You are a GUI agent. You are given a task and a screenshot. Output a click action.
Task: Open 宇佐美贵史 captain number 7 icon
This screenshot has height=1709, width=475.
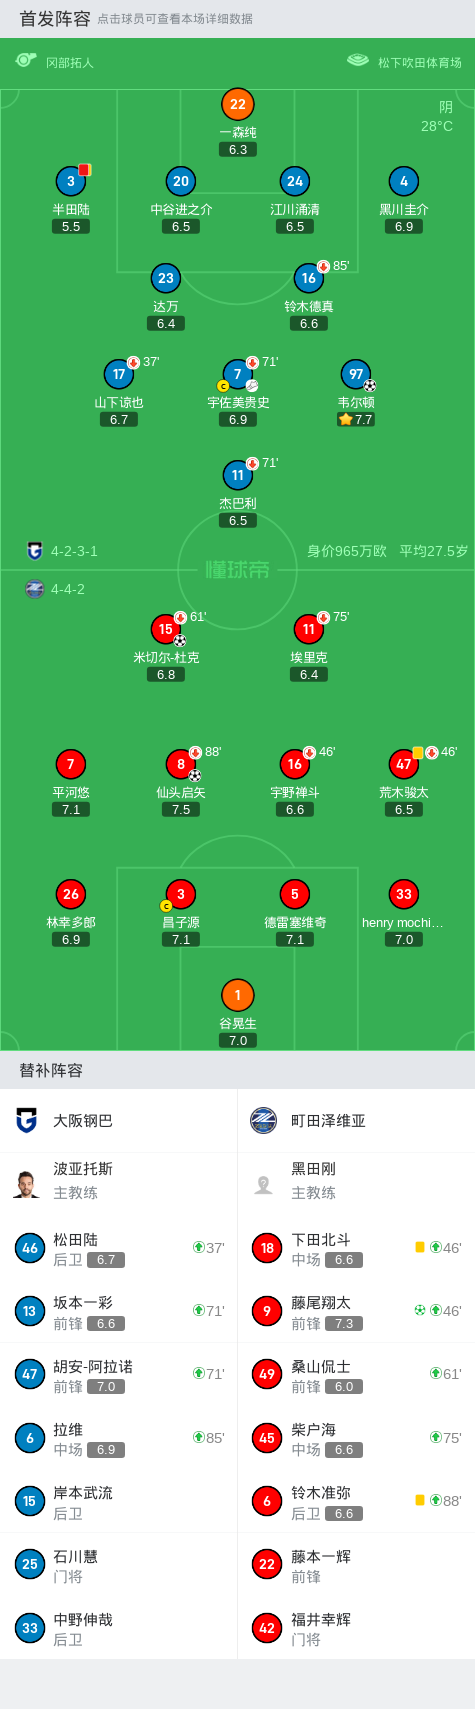237,374
